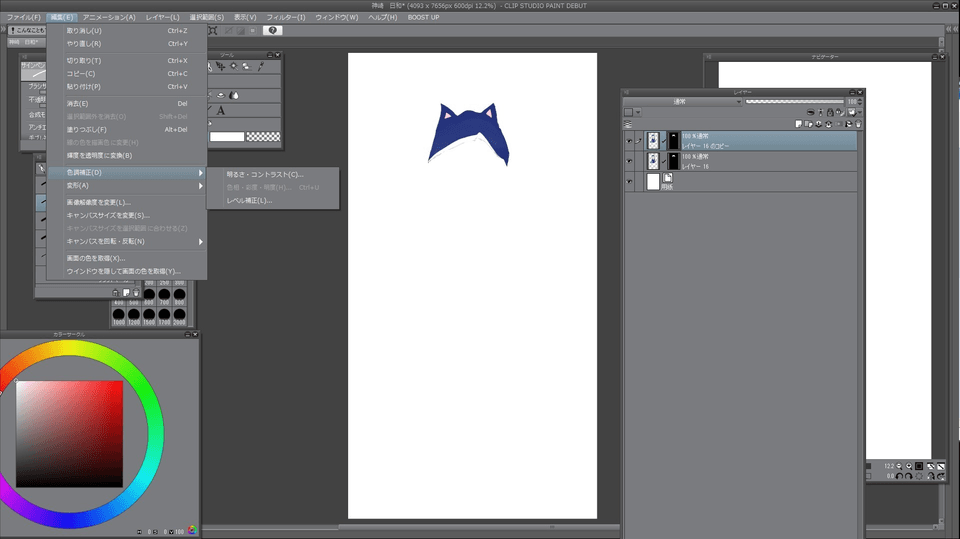Open the フィルター(I) menu
Viewport: 960px width, 539px height.
[x=287, y=17]
